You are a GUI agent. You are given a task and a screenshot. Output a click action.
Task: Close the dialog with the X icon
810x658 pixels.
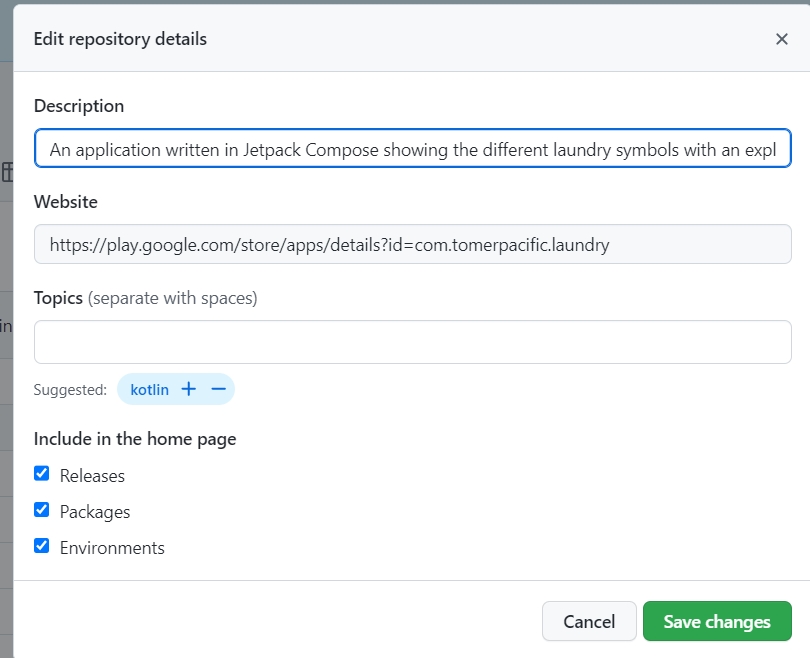[x=782, y=39]
